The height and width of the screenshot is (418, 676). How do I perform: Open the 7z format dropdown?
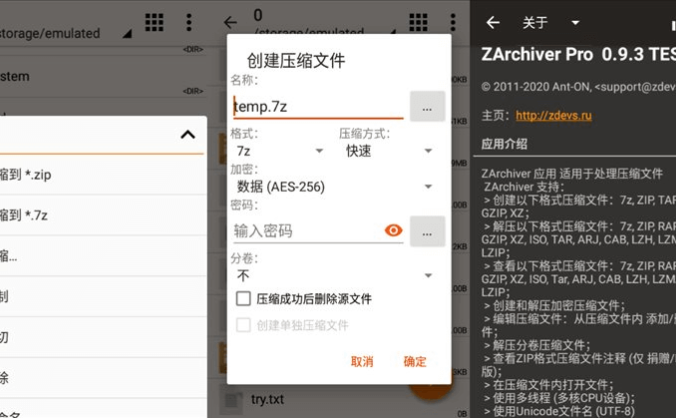click(280, 151)
